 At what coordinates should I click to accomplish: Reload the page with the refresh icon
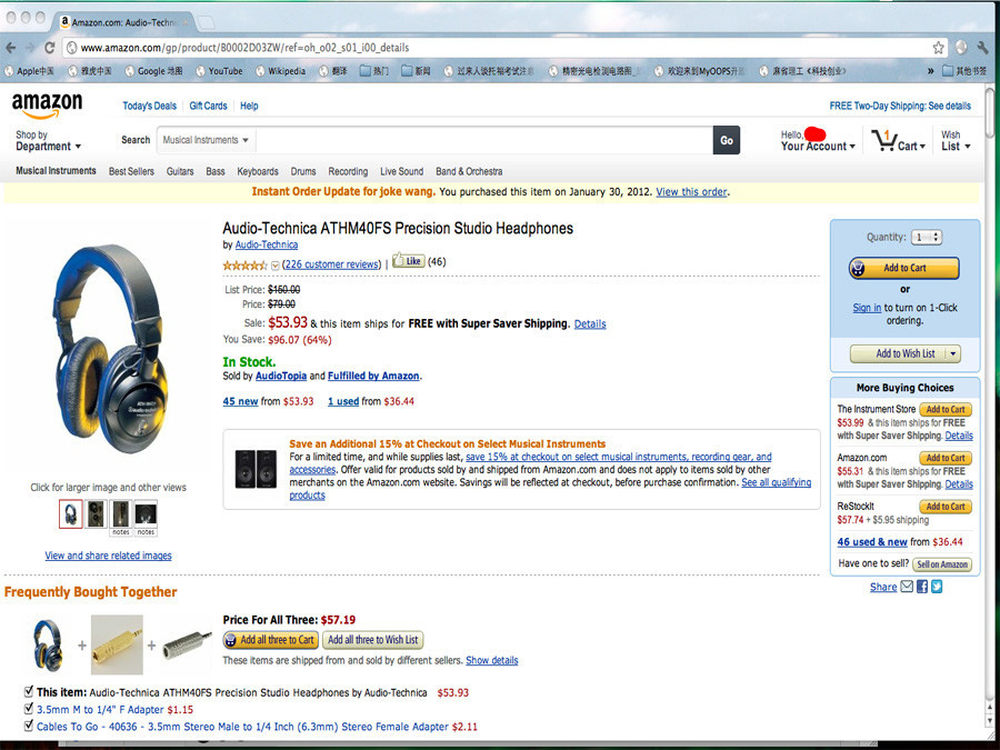pyautogui.click(x=49, y=48)
